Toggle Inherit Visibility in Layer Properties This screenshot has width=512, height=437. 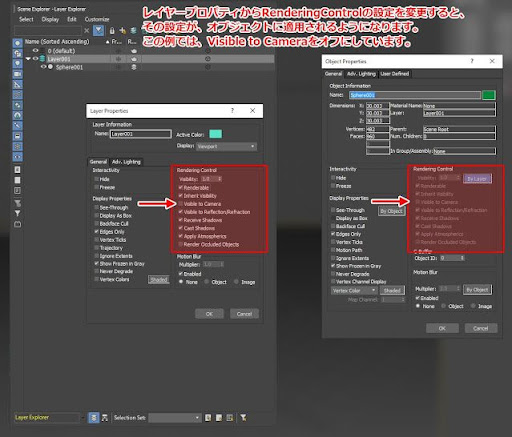[181, 196]
